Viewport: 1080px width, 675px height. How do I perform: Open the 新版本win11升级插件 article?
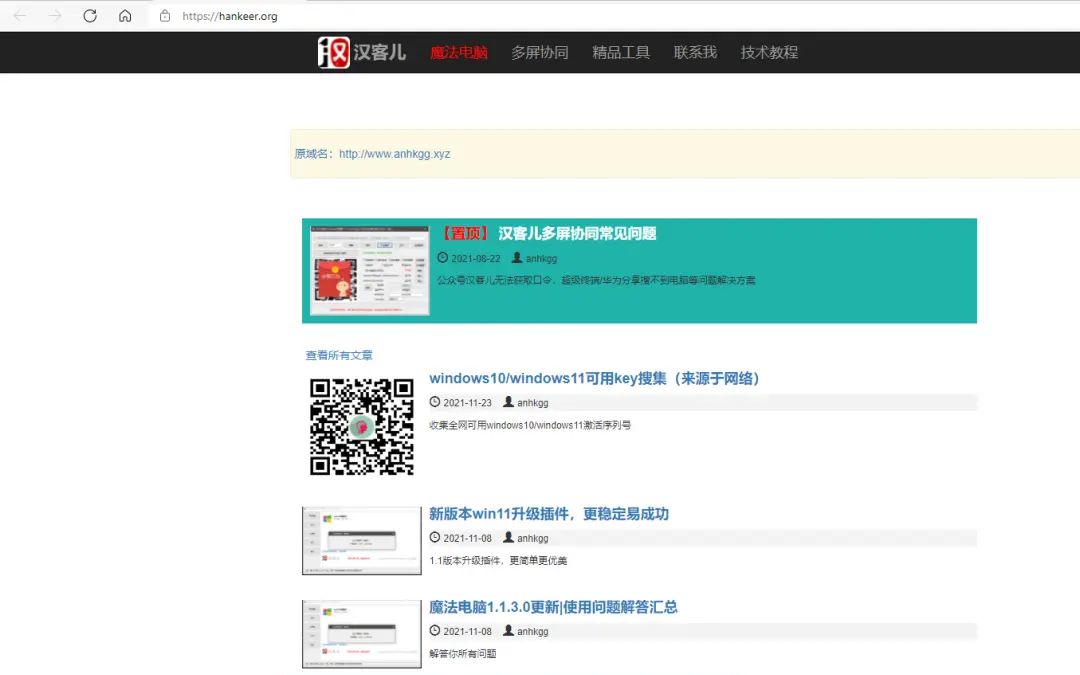[549, 514]
